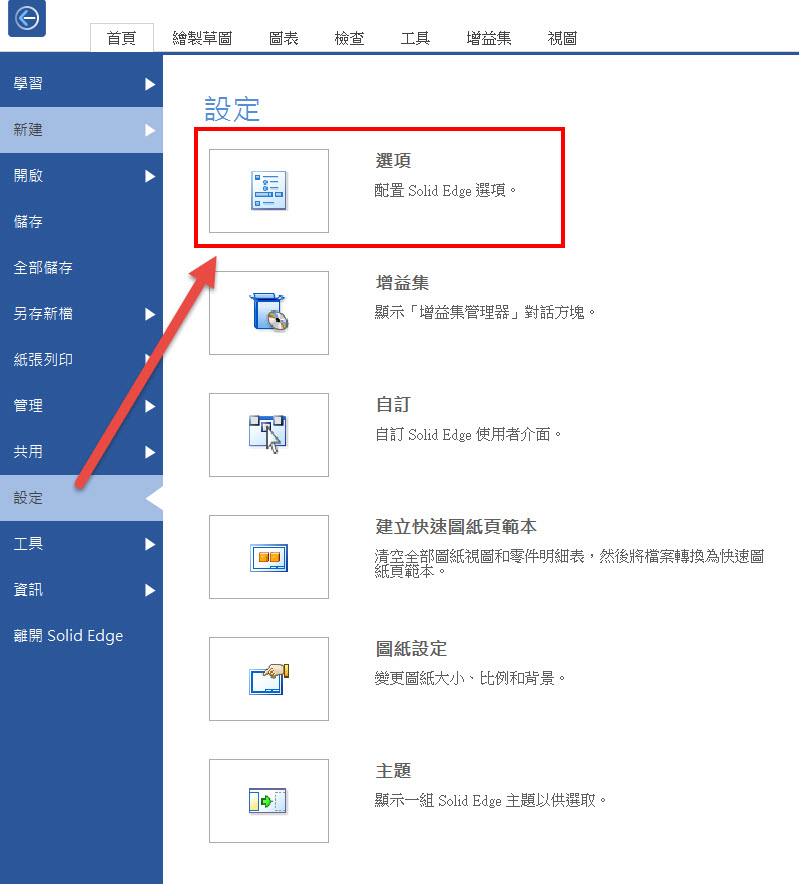Screen dimensions: 799x884
Task: Expand the 開啟 submenu arrow
Action: coord(149,176)
